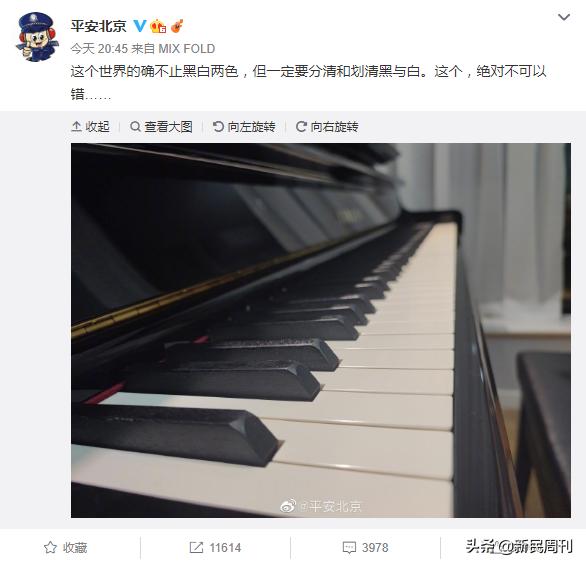The width and height of the screenshot is (586, 567).
Task: Repost using the 11614 share button
Action: pos(215,548)
